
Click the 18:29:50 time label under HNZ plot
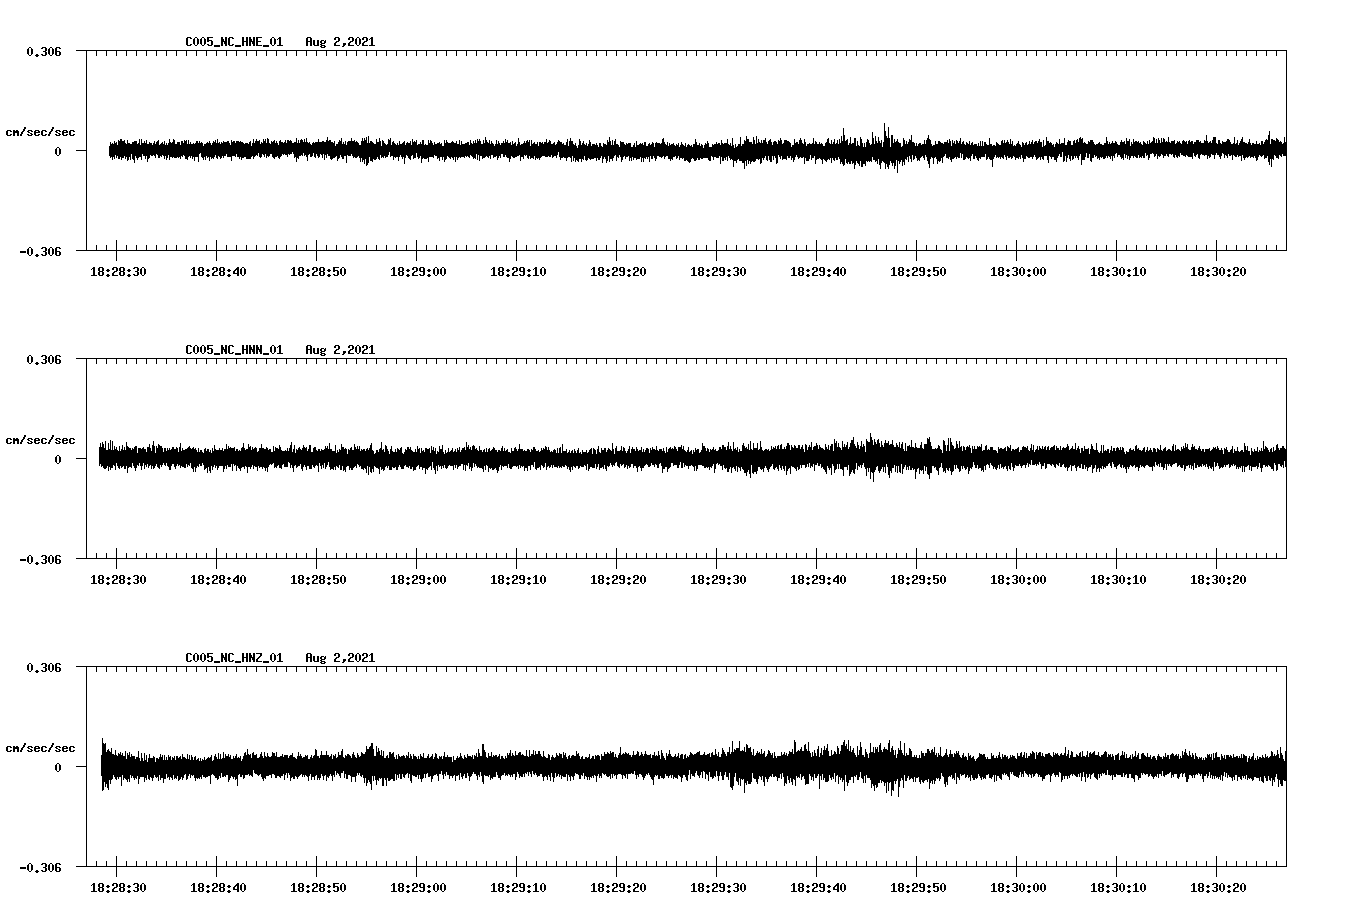(x=918, y=887)
